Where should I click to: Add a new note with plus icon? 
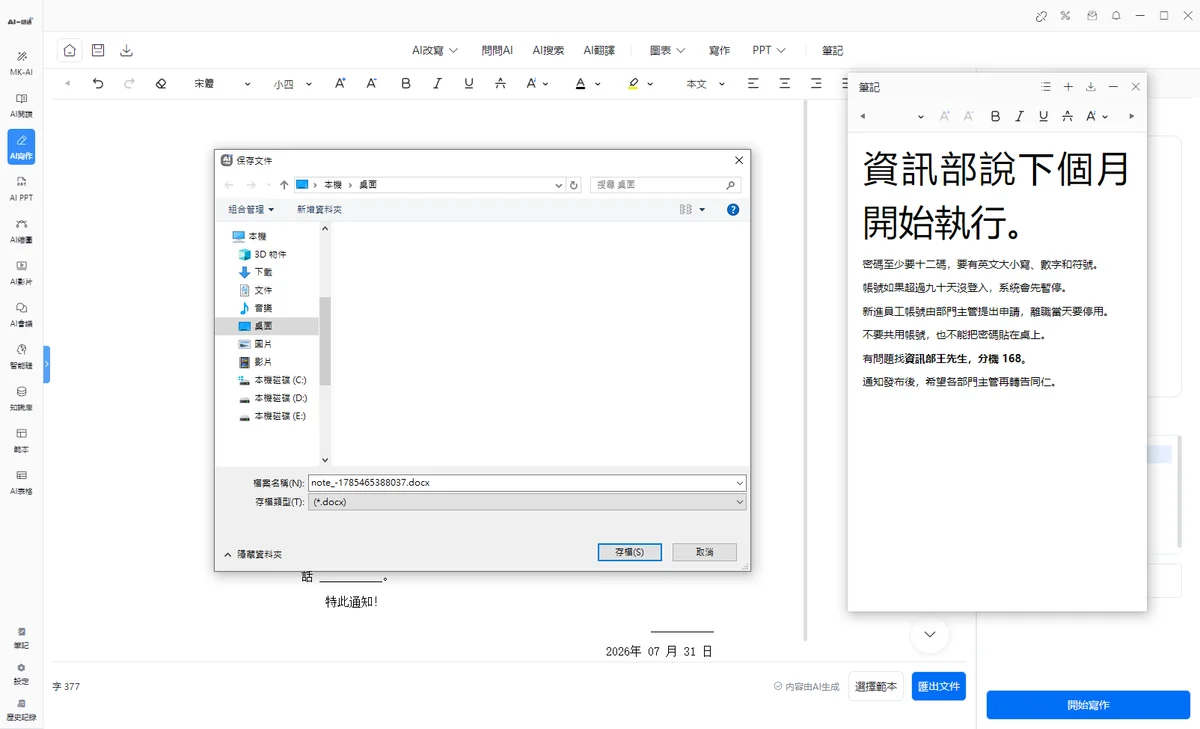(x=1068, y=87)
